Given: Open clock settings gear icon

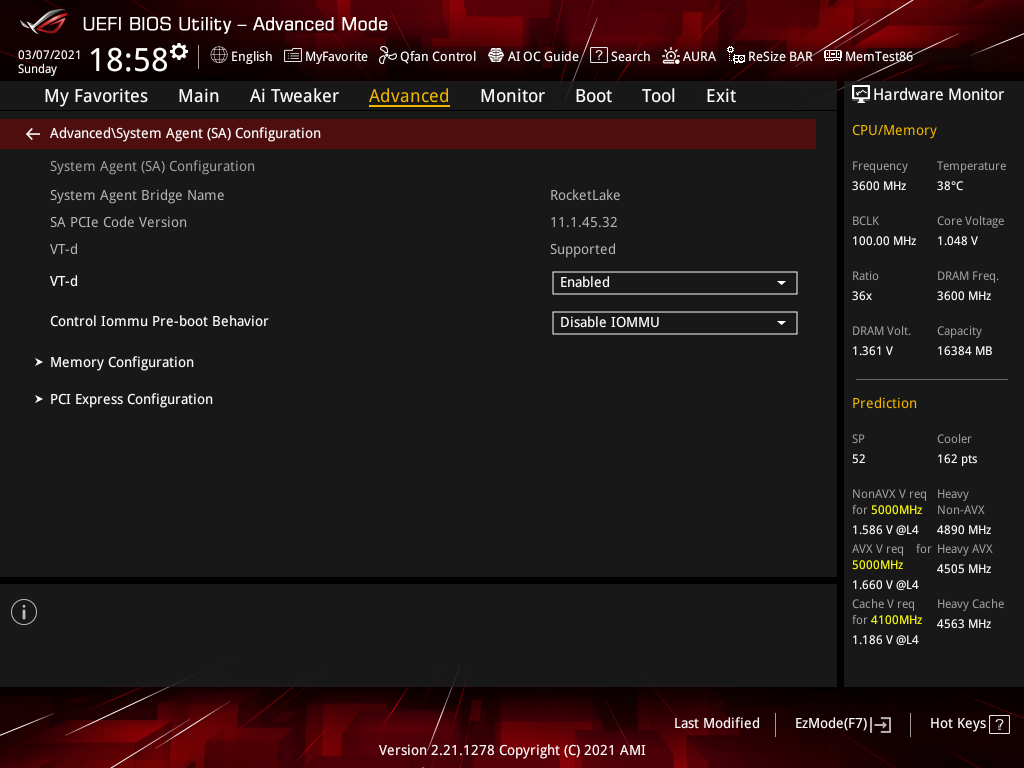Looking at the screenshot, I should [x=179, y=52].
